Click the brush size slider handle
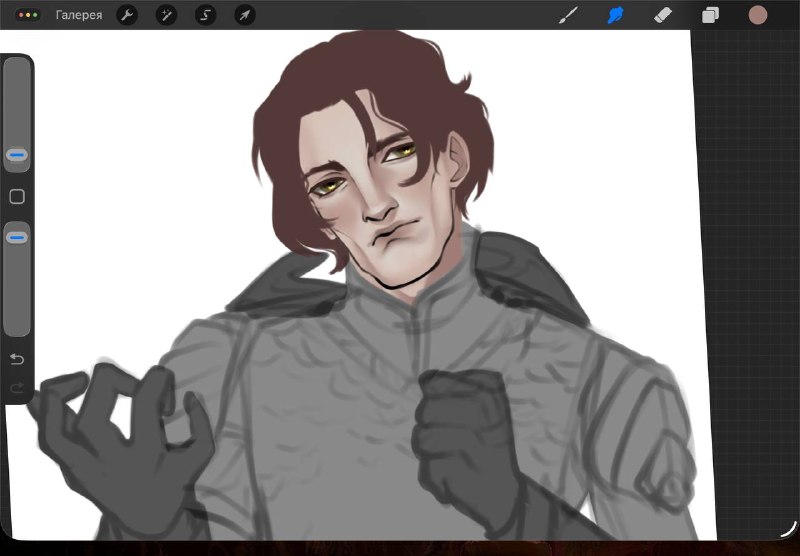This screenshot has width=800, height=556. click(17, 155)
